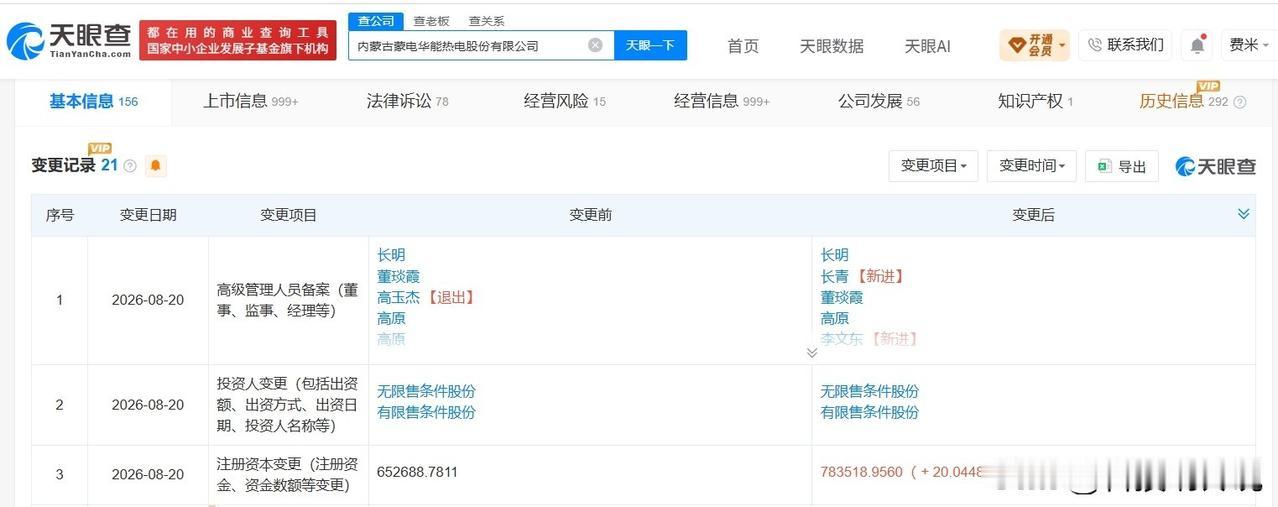
Task: Open the 开通会员 dropdown
Action: click(x=1034, y=45)
